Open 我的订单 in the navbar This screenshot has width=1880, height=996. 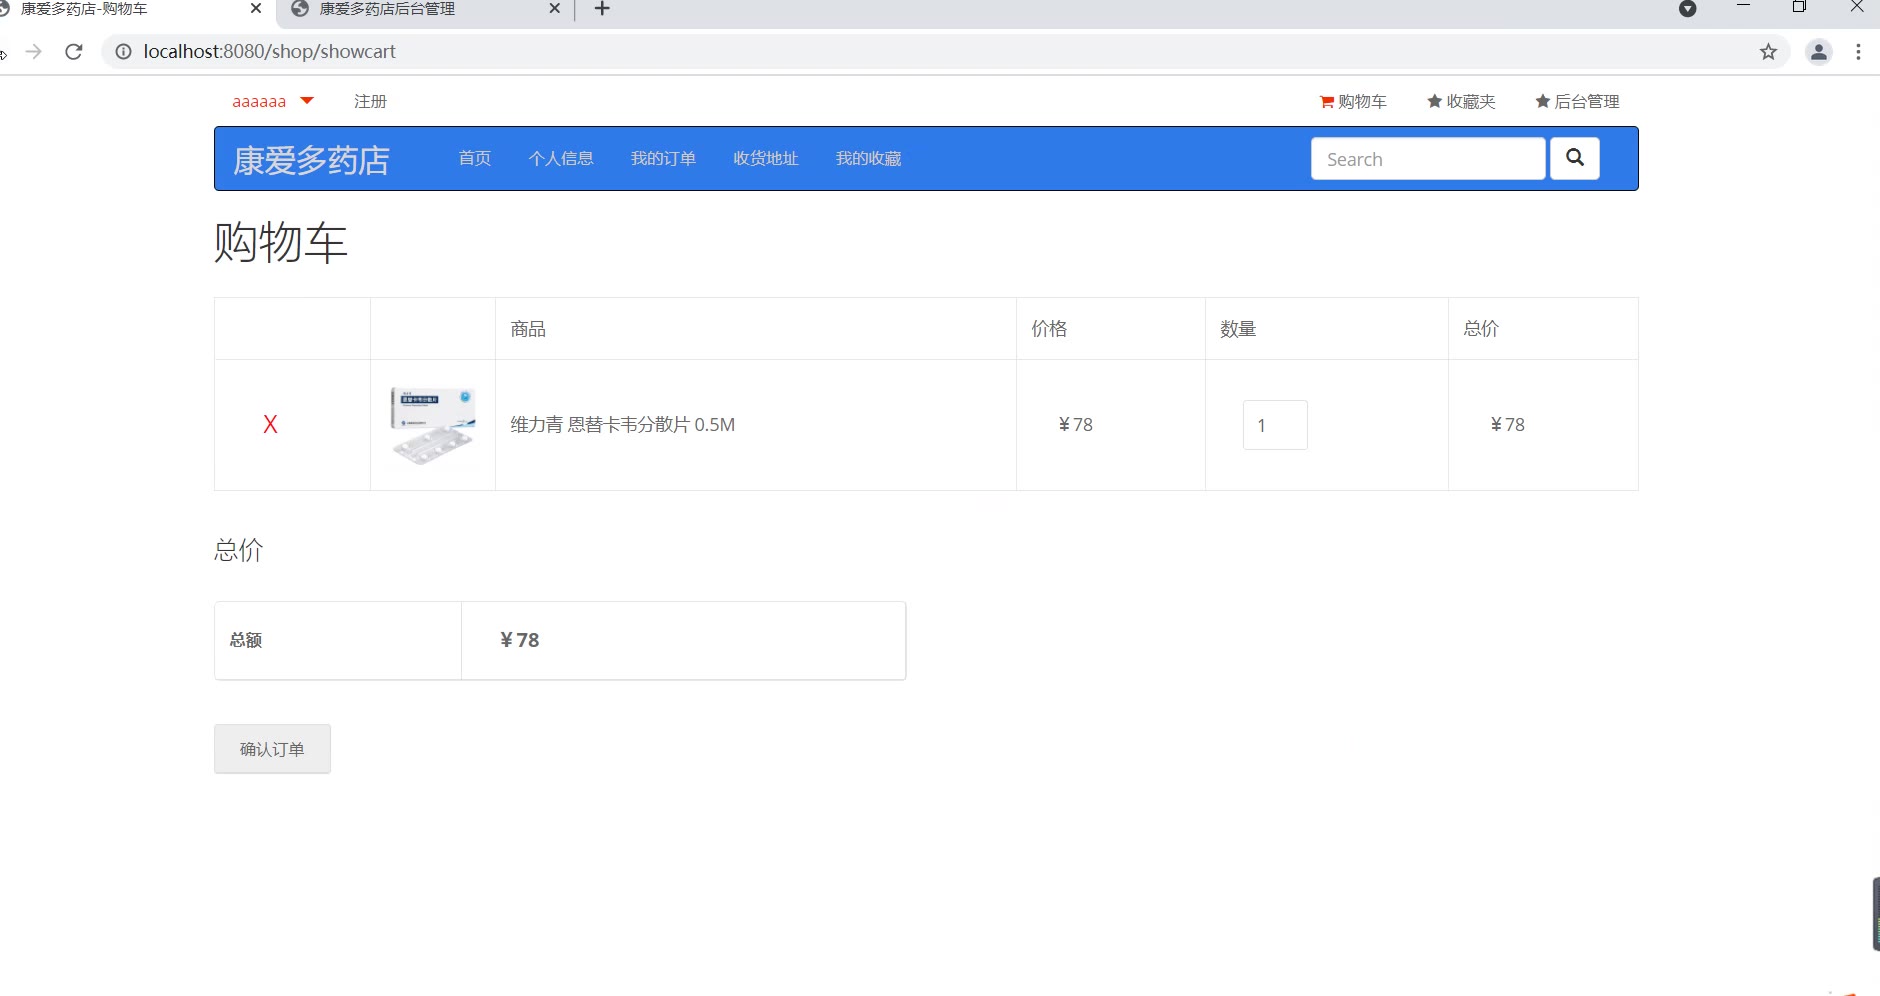pyautogui.click(x=663, y=158)
